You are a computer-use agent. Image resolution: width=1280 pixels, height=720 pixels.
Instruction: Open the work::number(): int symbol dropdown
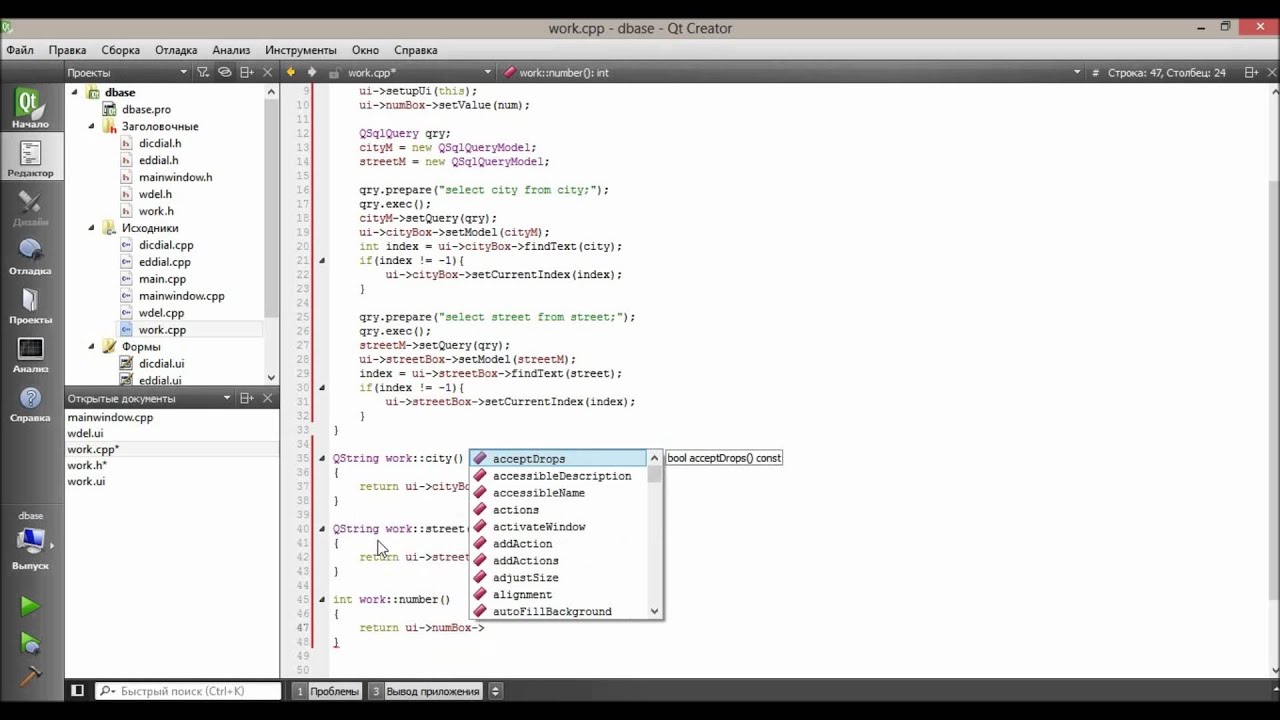pyautogui.click(x=792, y=72)
